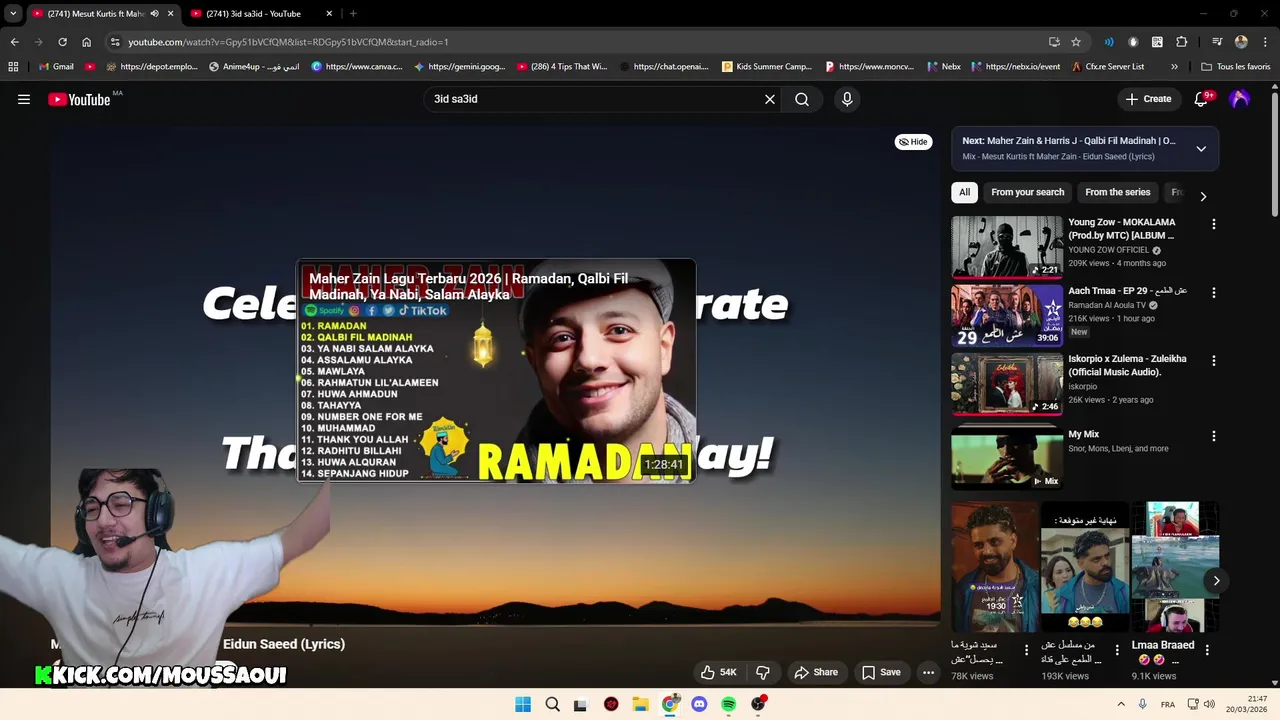
Task: Open options for Iskorpio x Zulema video
Action: 1214,360
